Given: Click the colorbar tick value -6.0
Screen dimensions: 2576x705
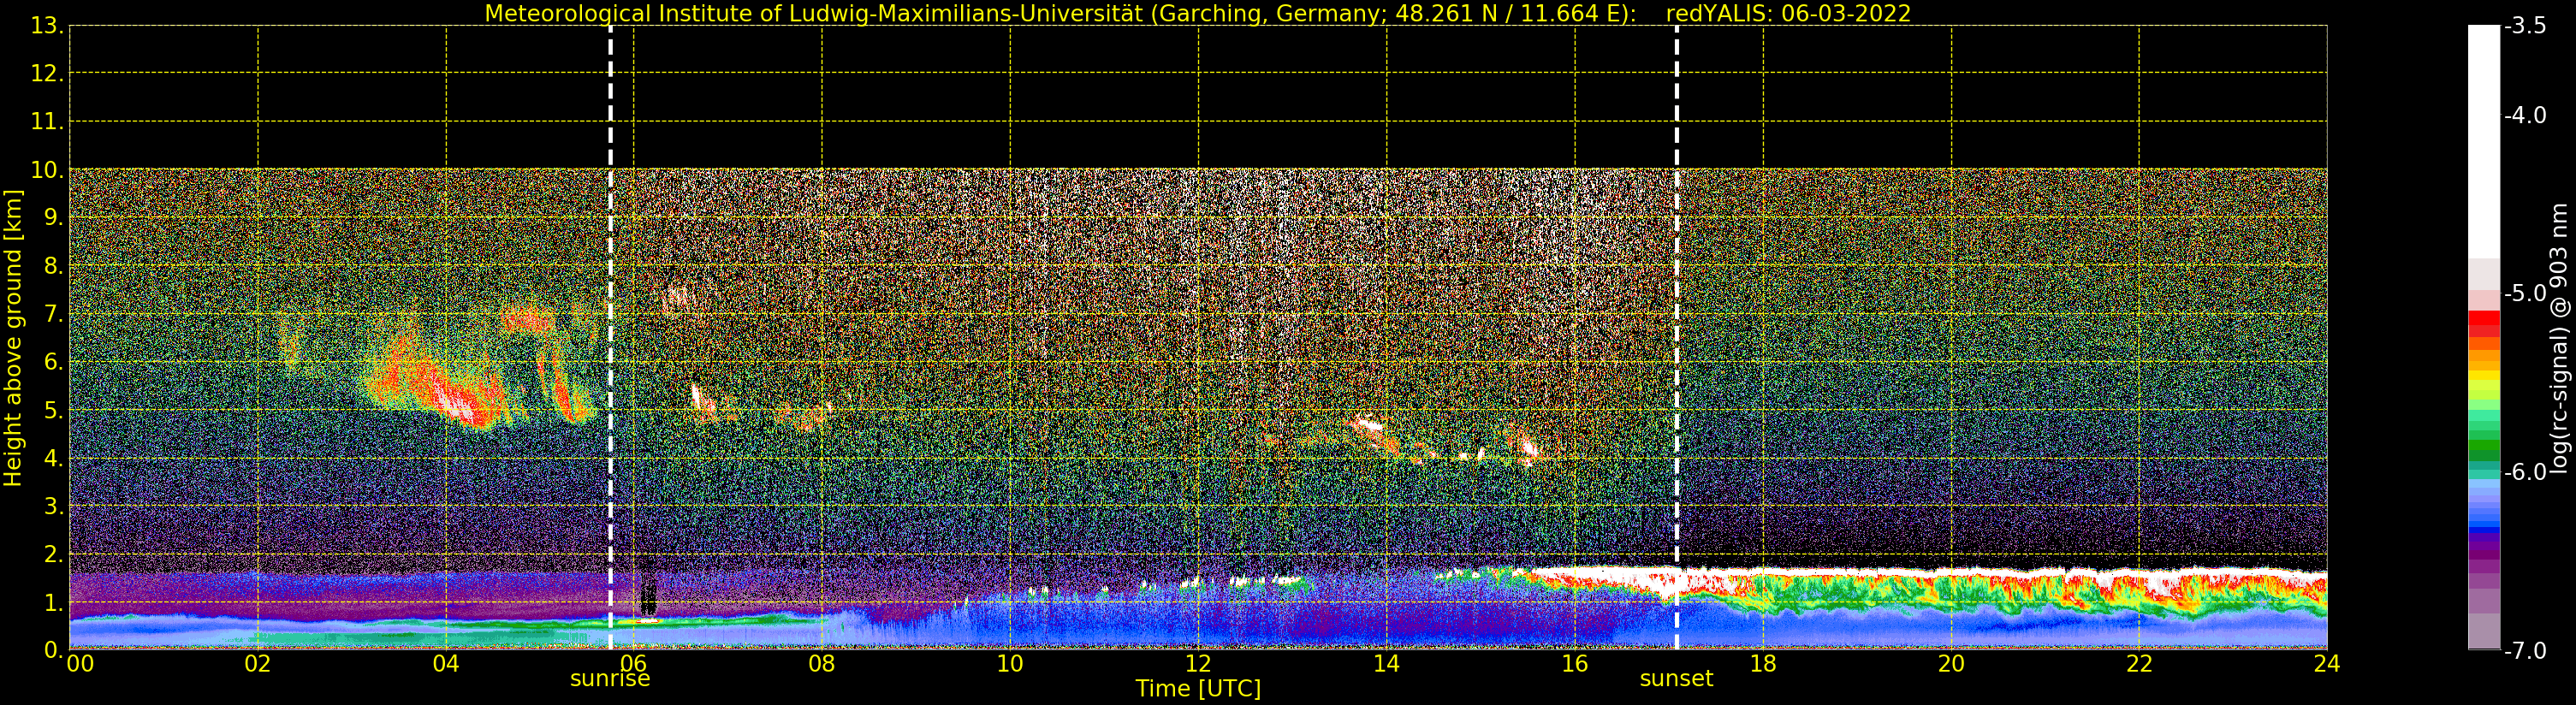Looking at the screenshot, I should click(2526, 472).
